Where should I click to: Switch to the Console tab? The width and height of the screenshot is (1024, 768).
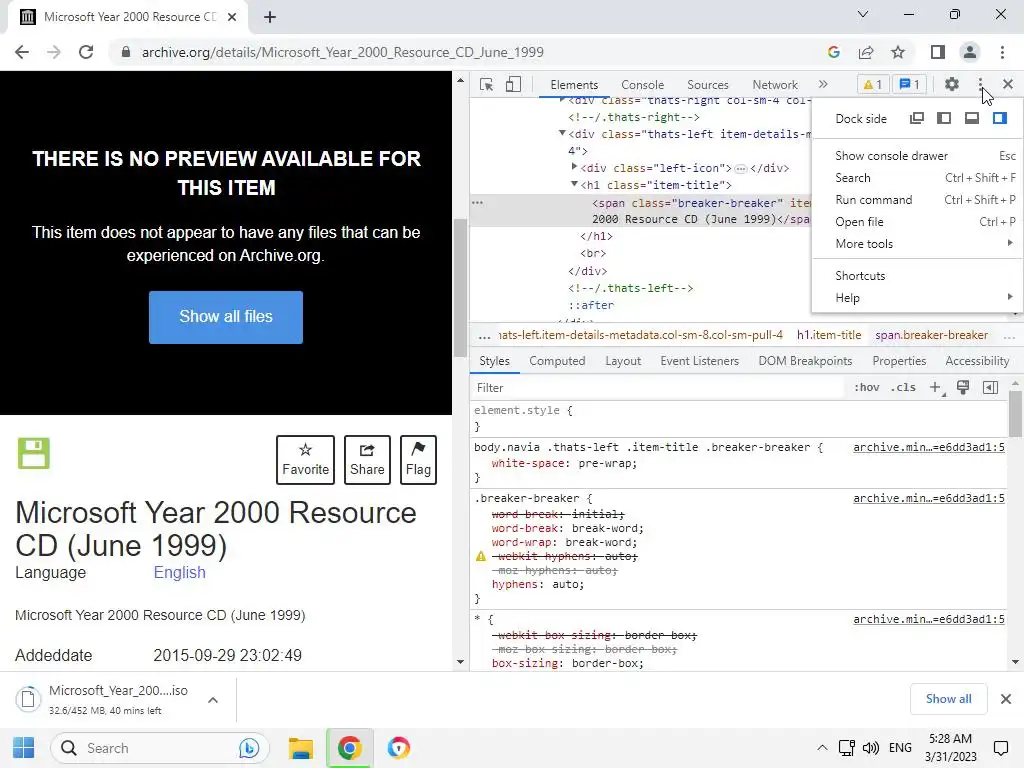[x=643, y=85]
